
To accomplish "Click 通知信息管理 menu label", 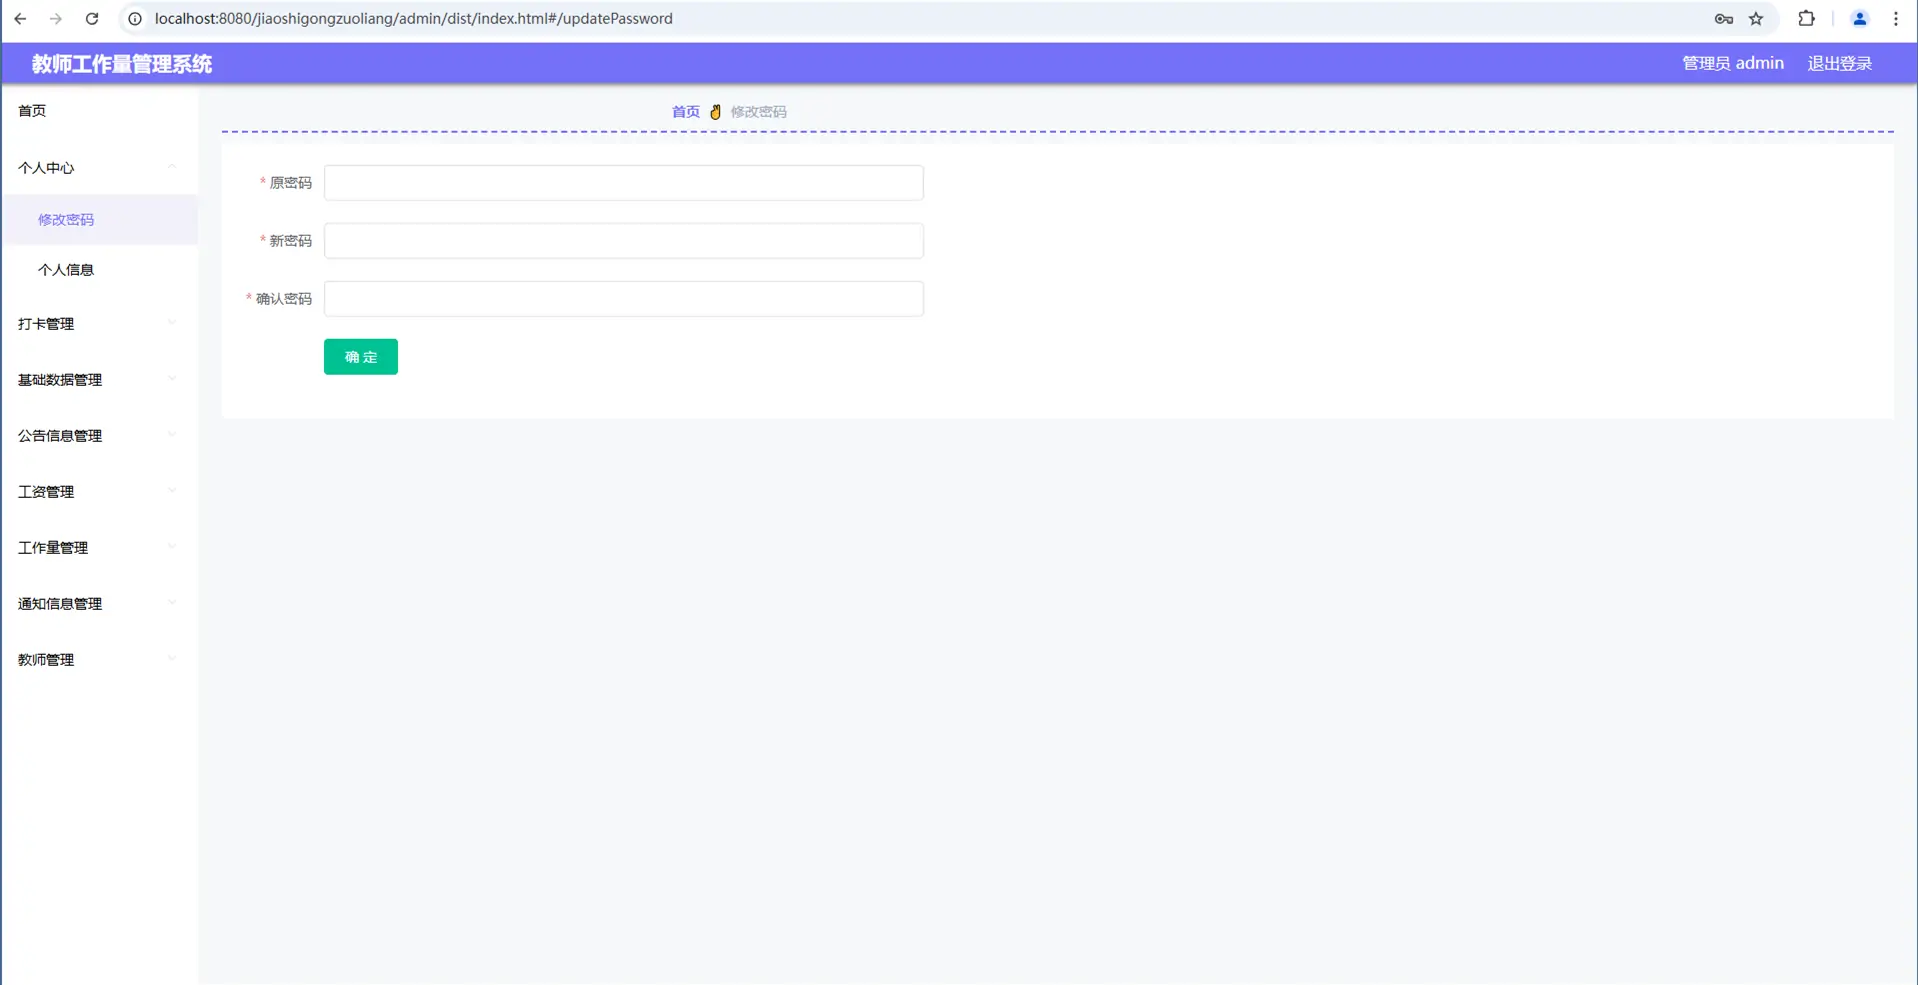I will [x=60, y=604].
